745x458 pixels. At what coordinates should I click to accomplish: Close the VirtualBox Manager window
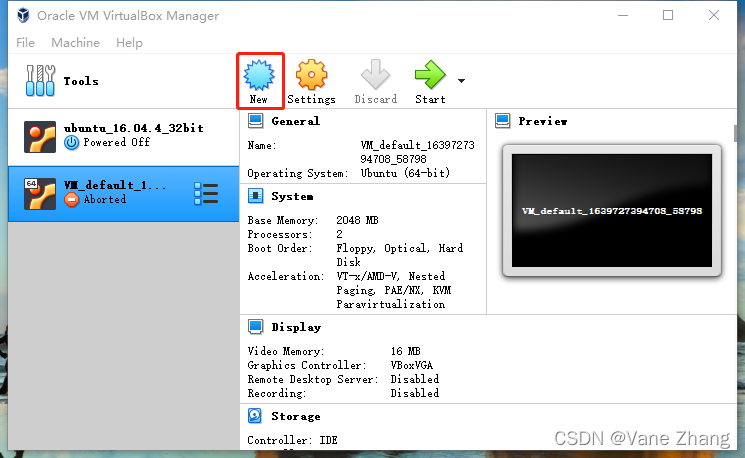point(714,16)
